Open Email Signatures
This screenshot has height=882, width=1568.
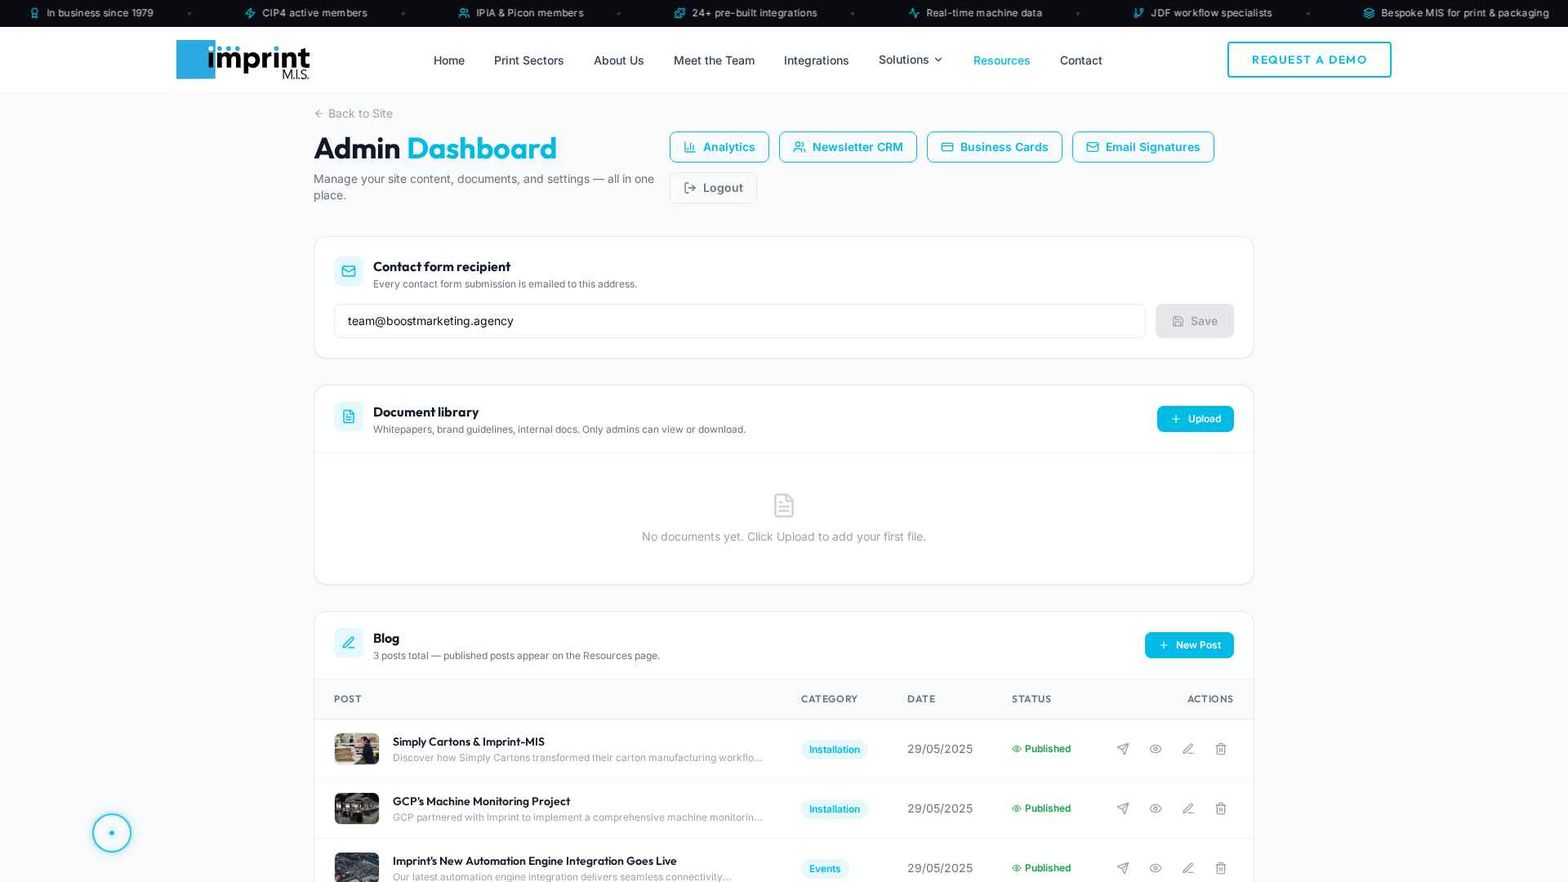click(x=1143, y=147)
